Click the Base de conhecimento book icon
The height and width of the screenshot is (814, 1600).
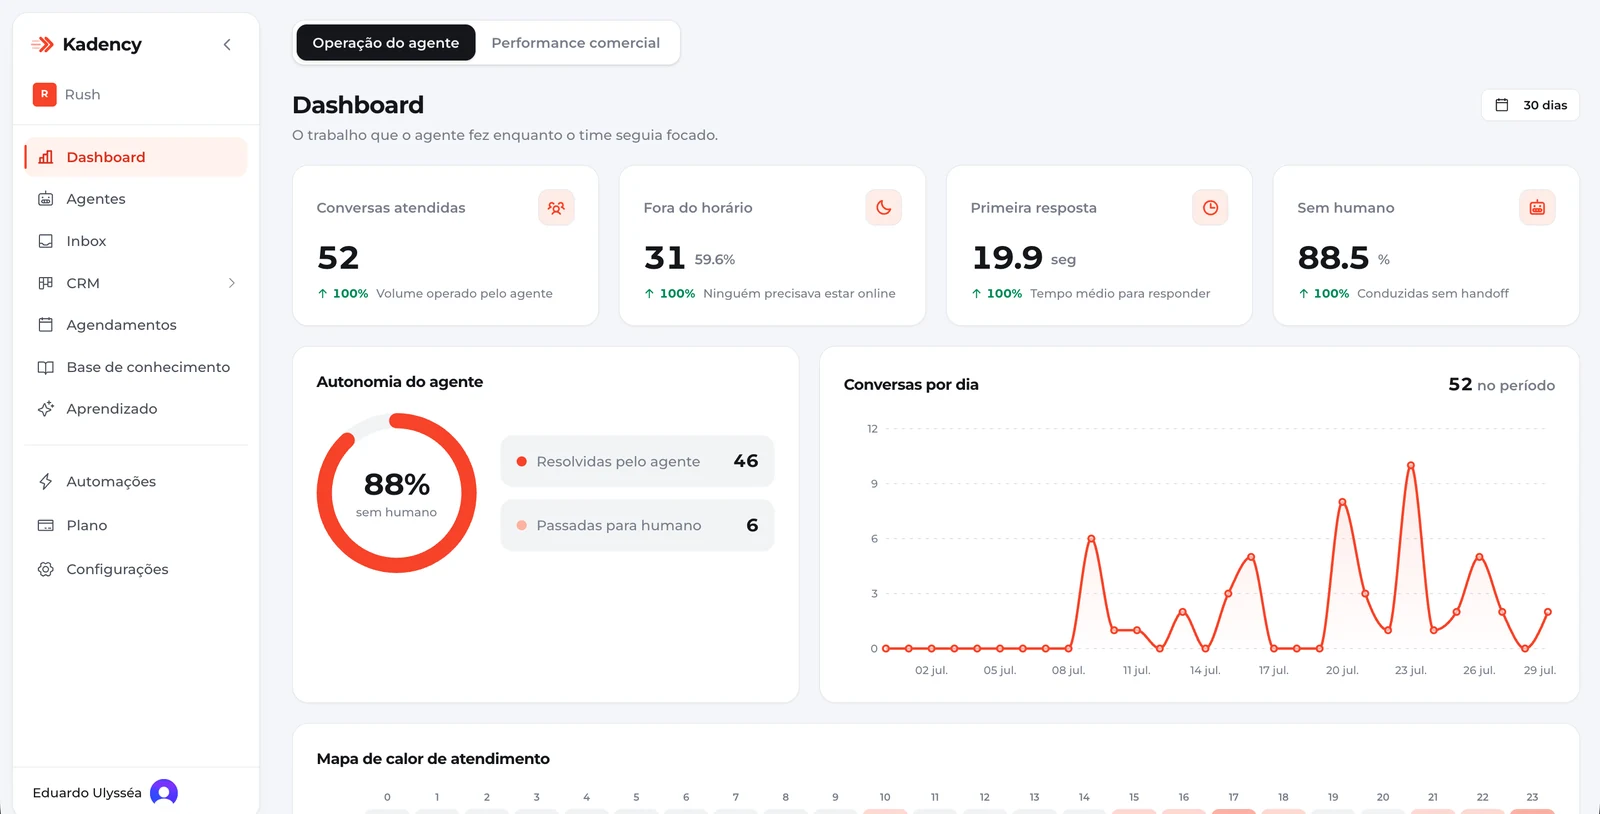46,367
